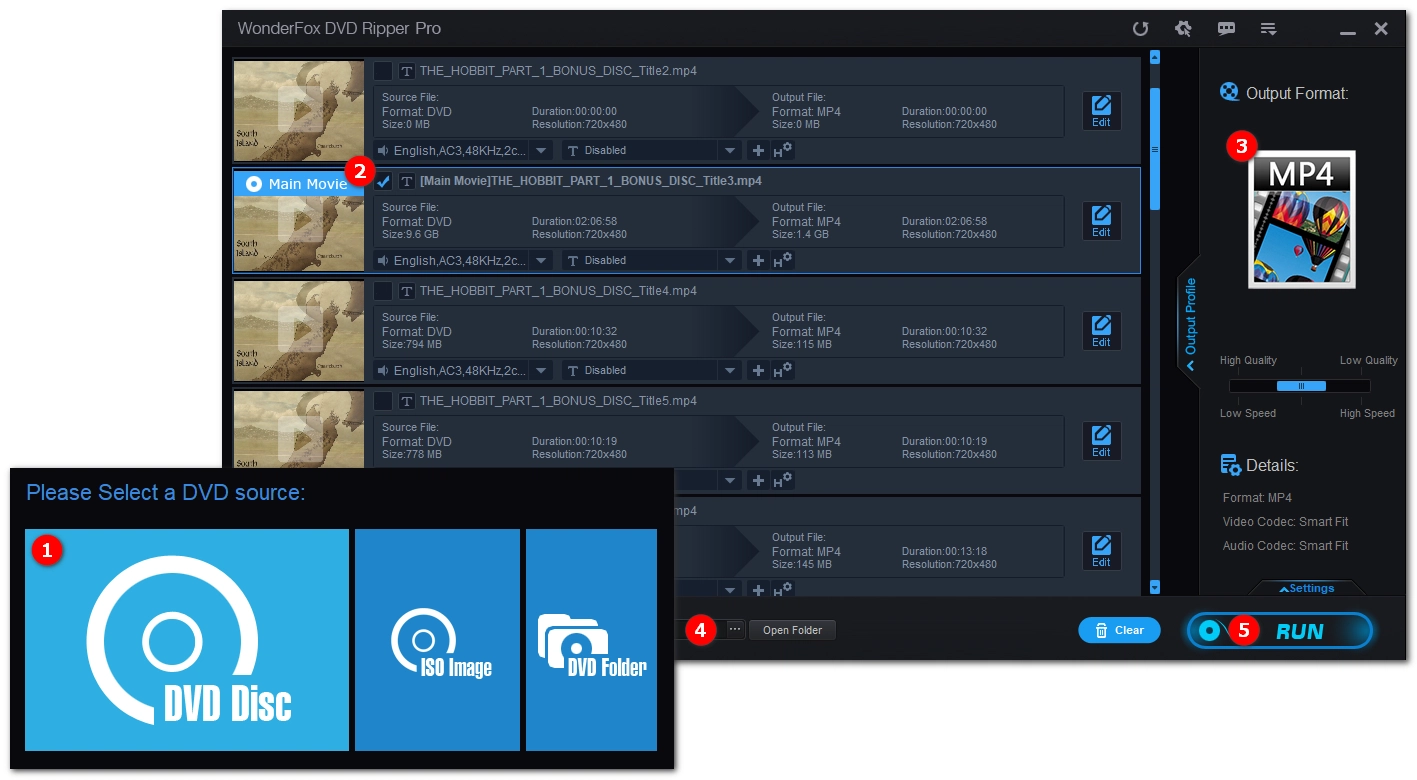
Task: Clear the title list
Action: pos(1119,630)
